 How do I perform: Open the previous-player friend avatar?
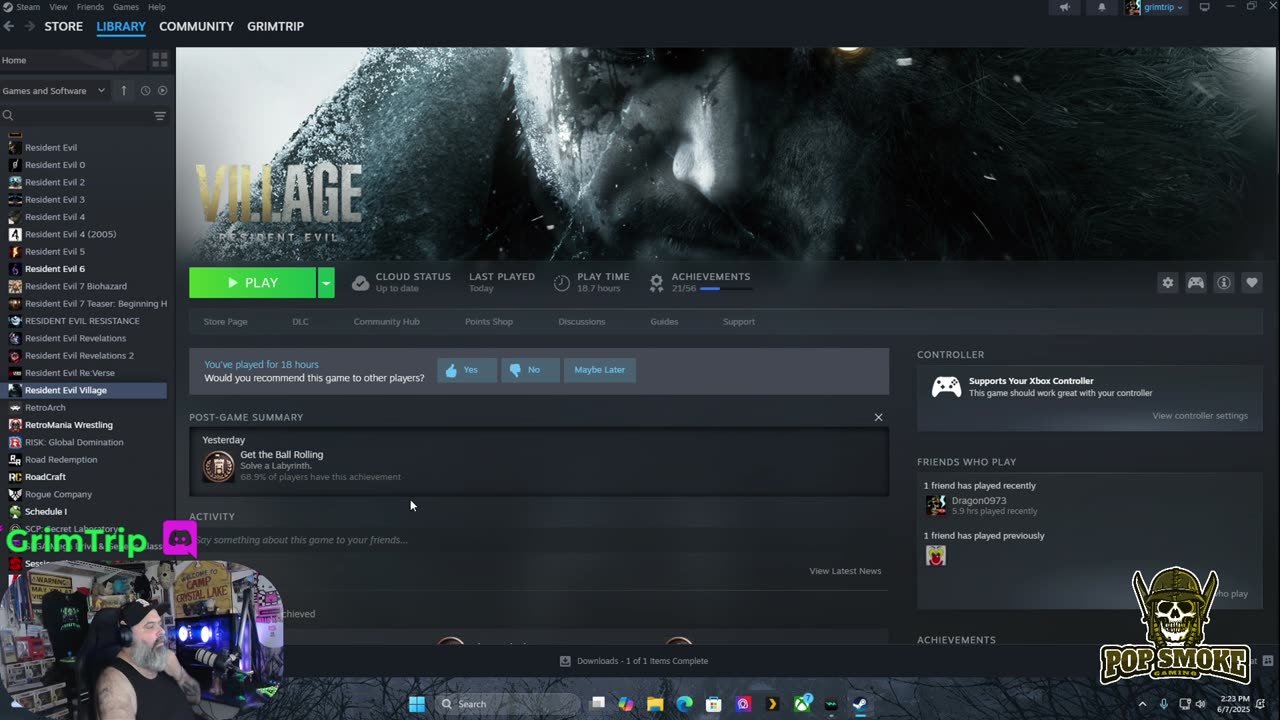[935, 555]
